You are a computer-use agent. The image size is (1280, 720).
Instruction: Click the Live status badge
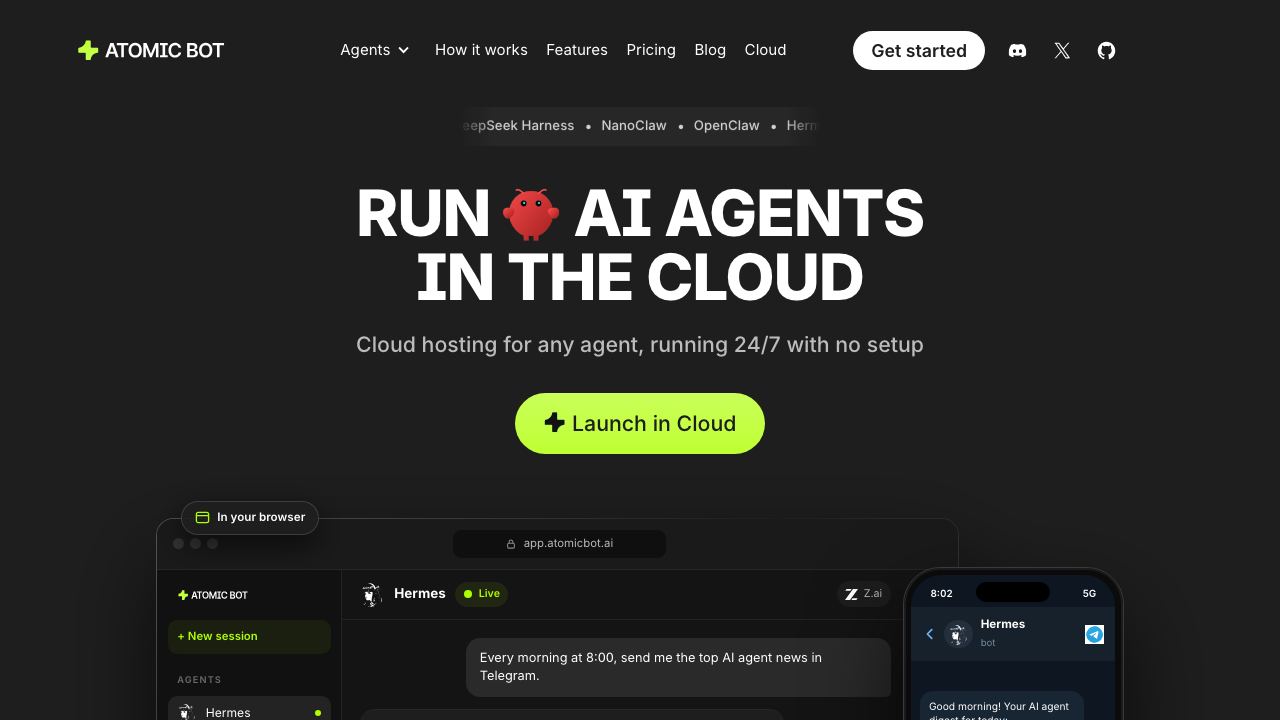click(482, 594)
